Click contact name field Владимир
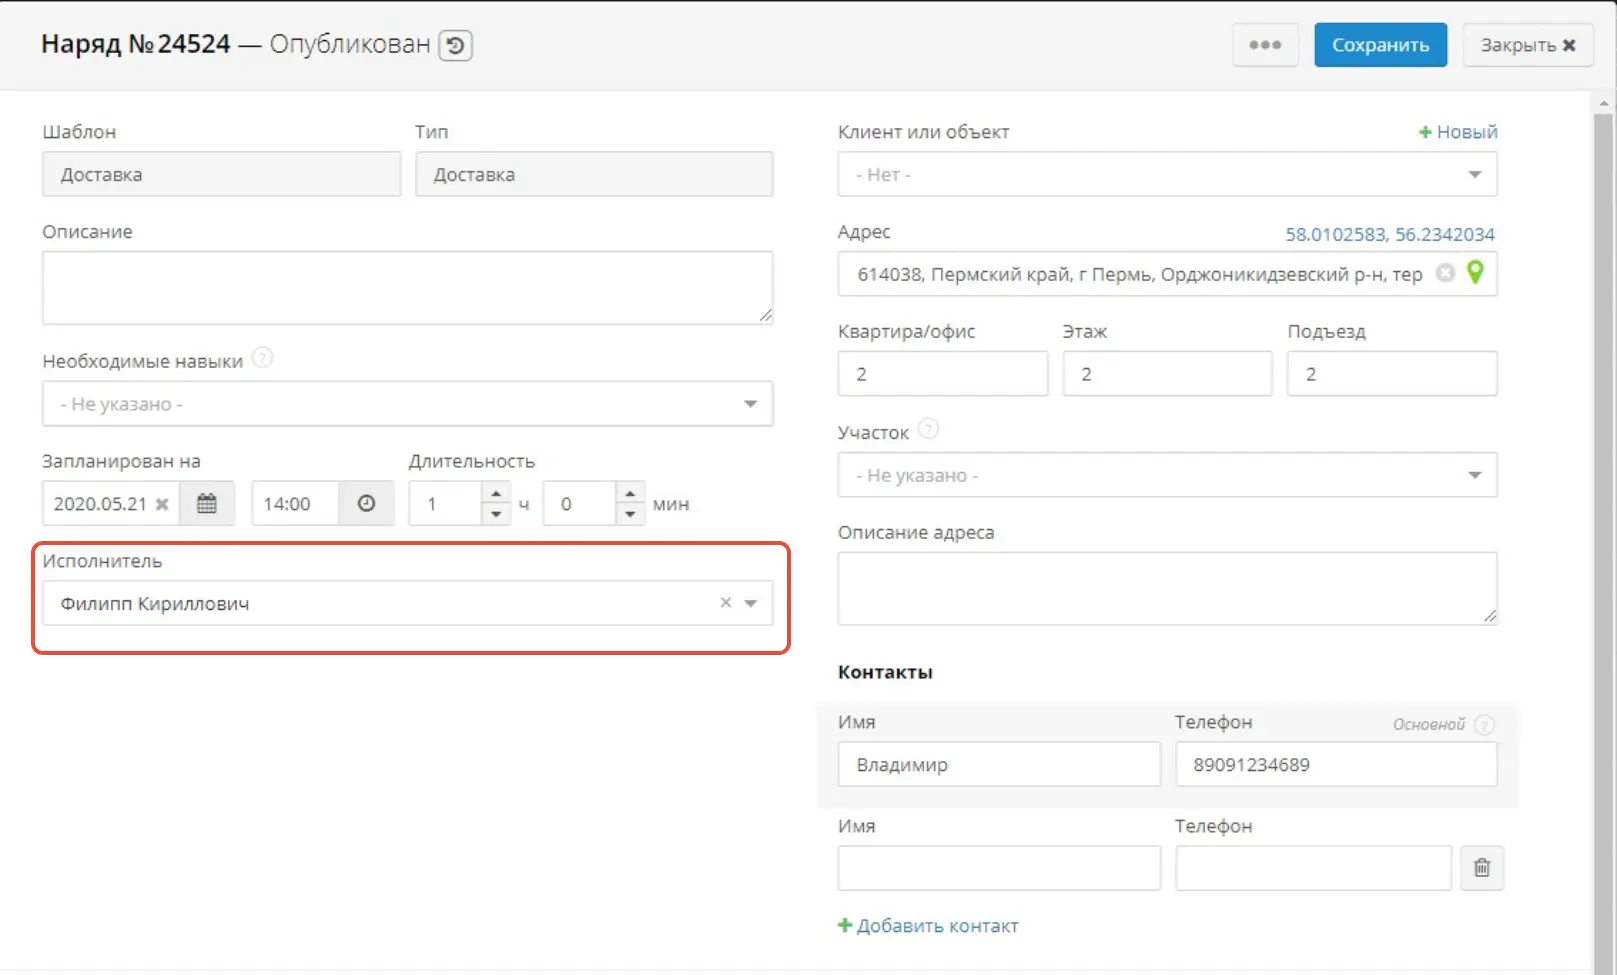 pos(999,764)
